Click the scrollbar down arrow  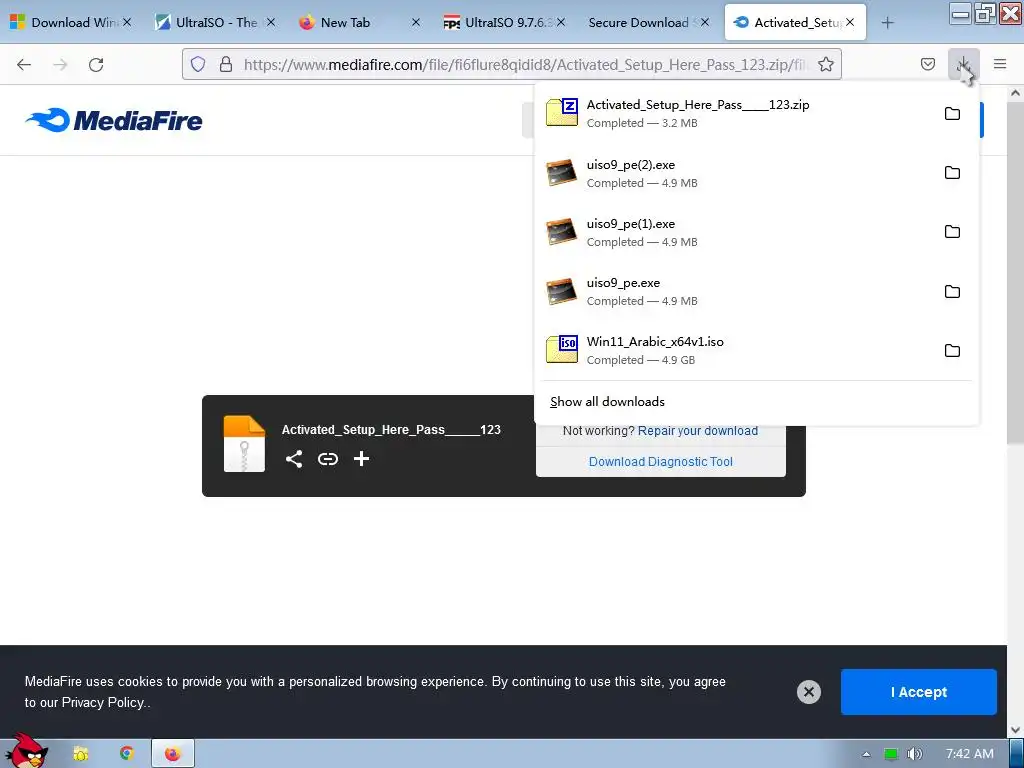pos(1015,729)
